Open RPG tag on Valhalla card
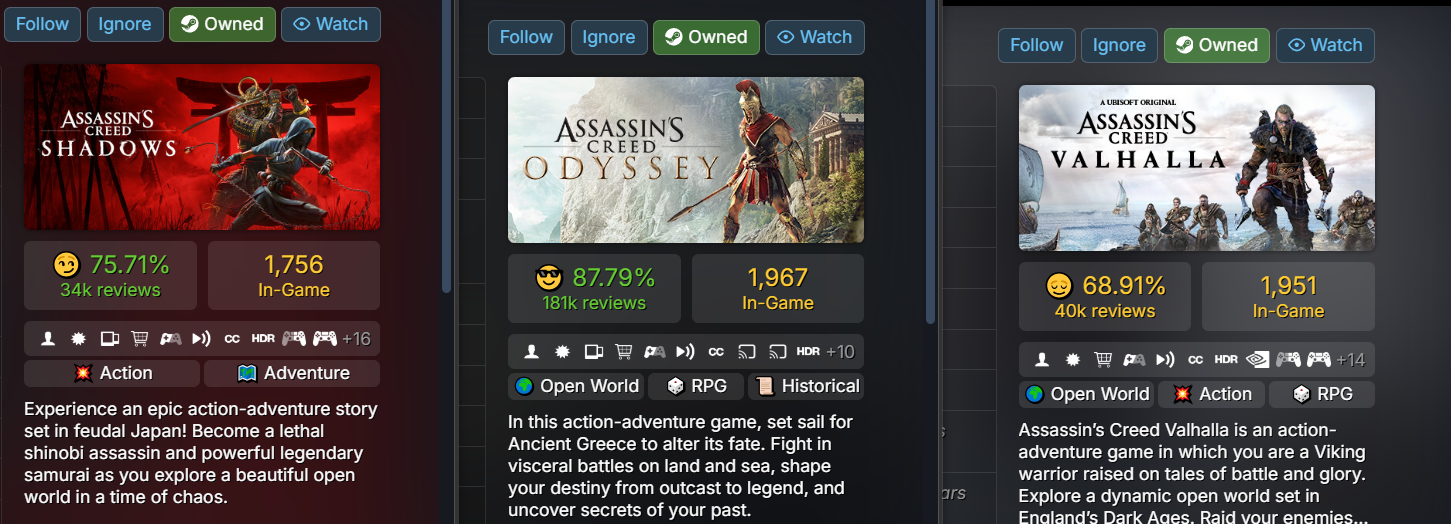This screenshot has height=524, width=1451. 1322,394
